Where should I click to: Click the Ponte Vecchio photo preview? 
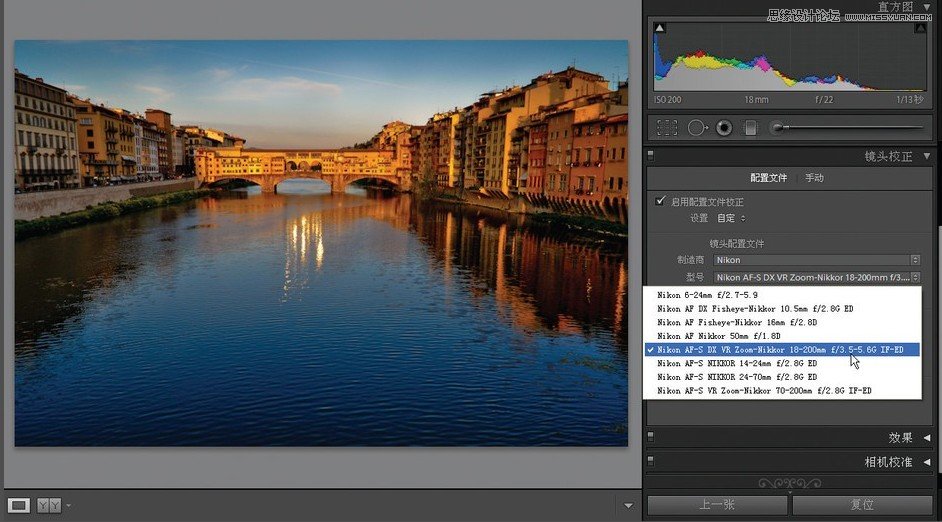point(321,243)
